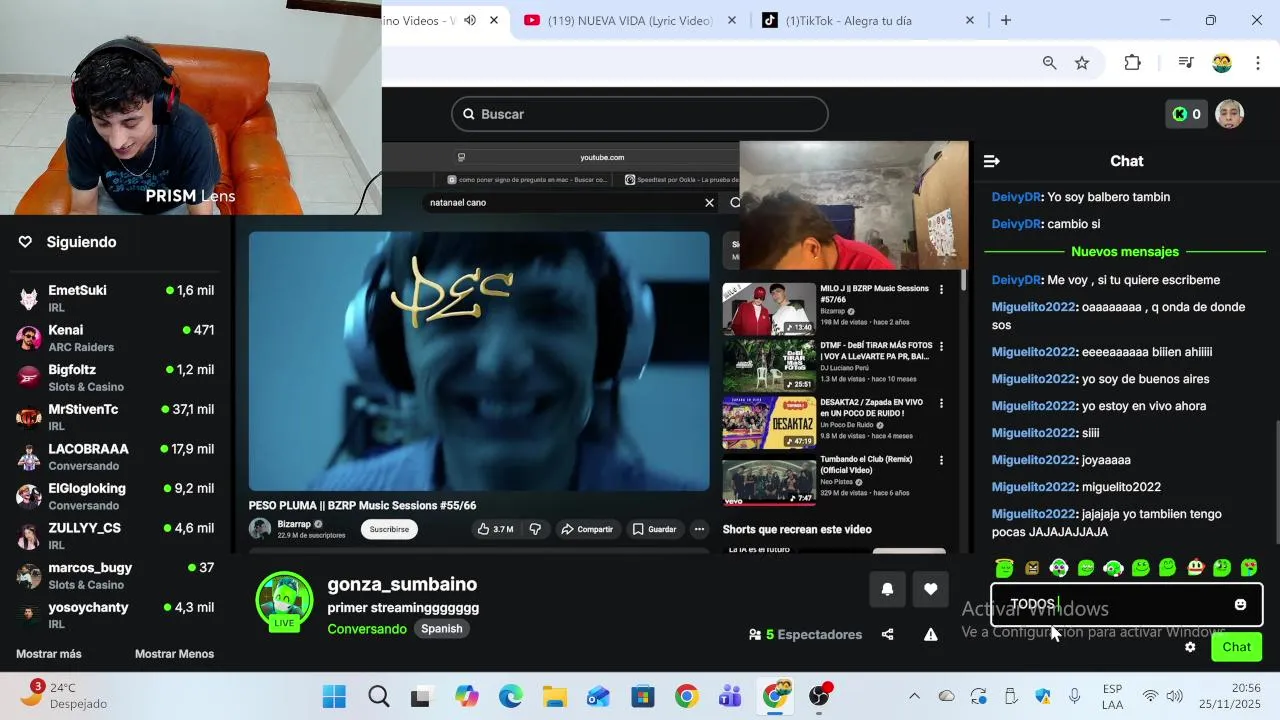
Task: Click the DTMF video thumbnail
Action: [769, 366]
